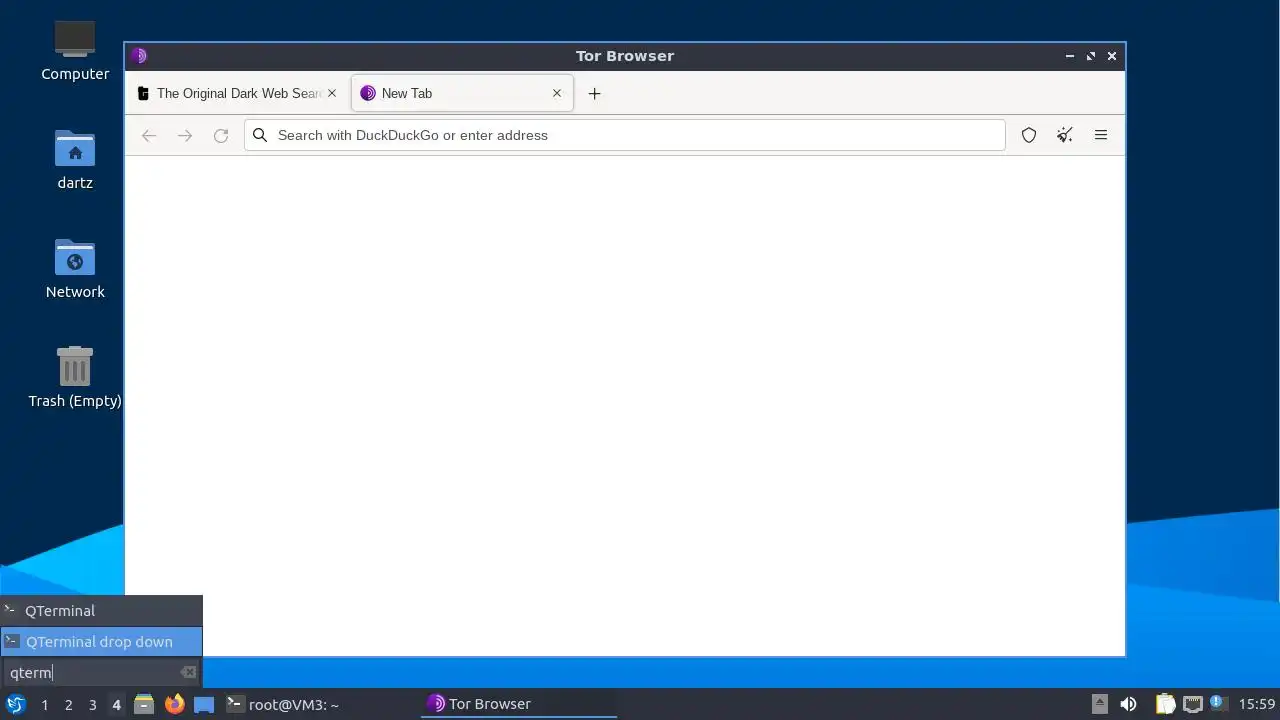Select the dartz home folder icon

pyautogui.click(x=75, y=160)
